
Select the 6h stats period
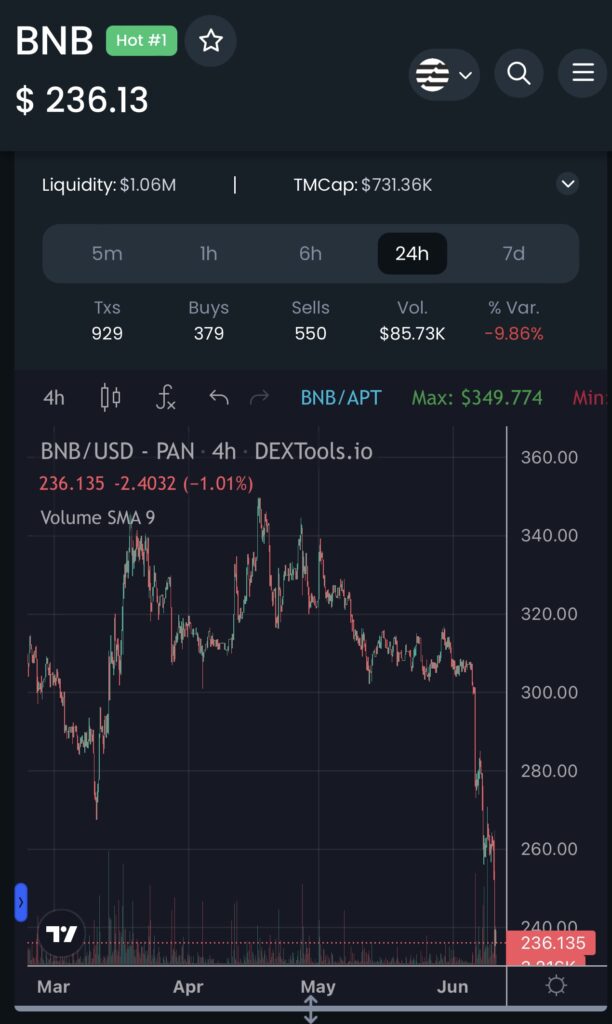[310, 253]
